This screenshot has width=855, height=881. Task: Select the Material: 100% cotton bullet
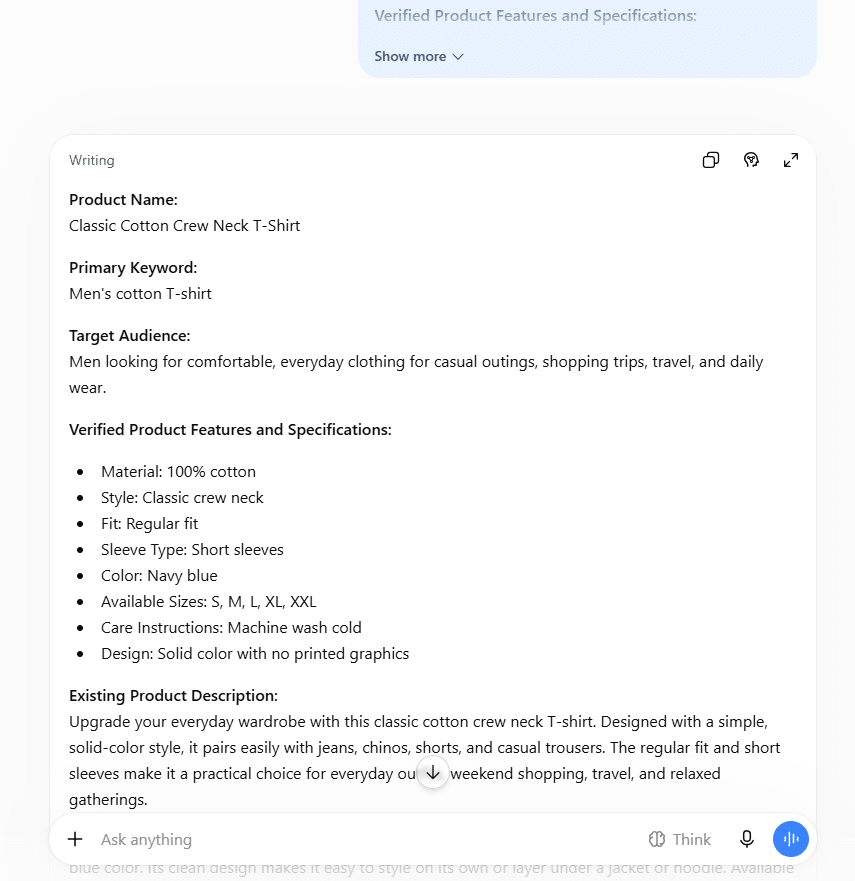pyautogui.click(x=178, y=471)
